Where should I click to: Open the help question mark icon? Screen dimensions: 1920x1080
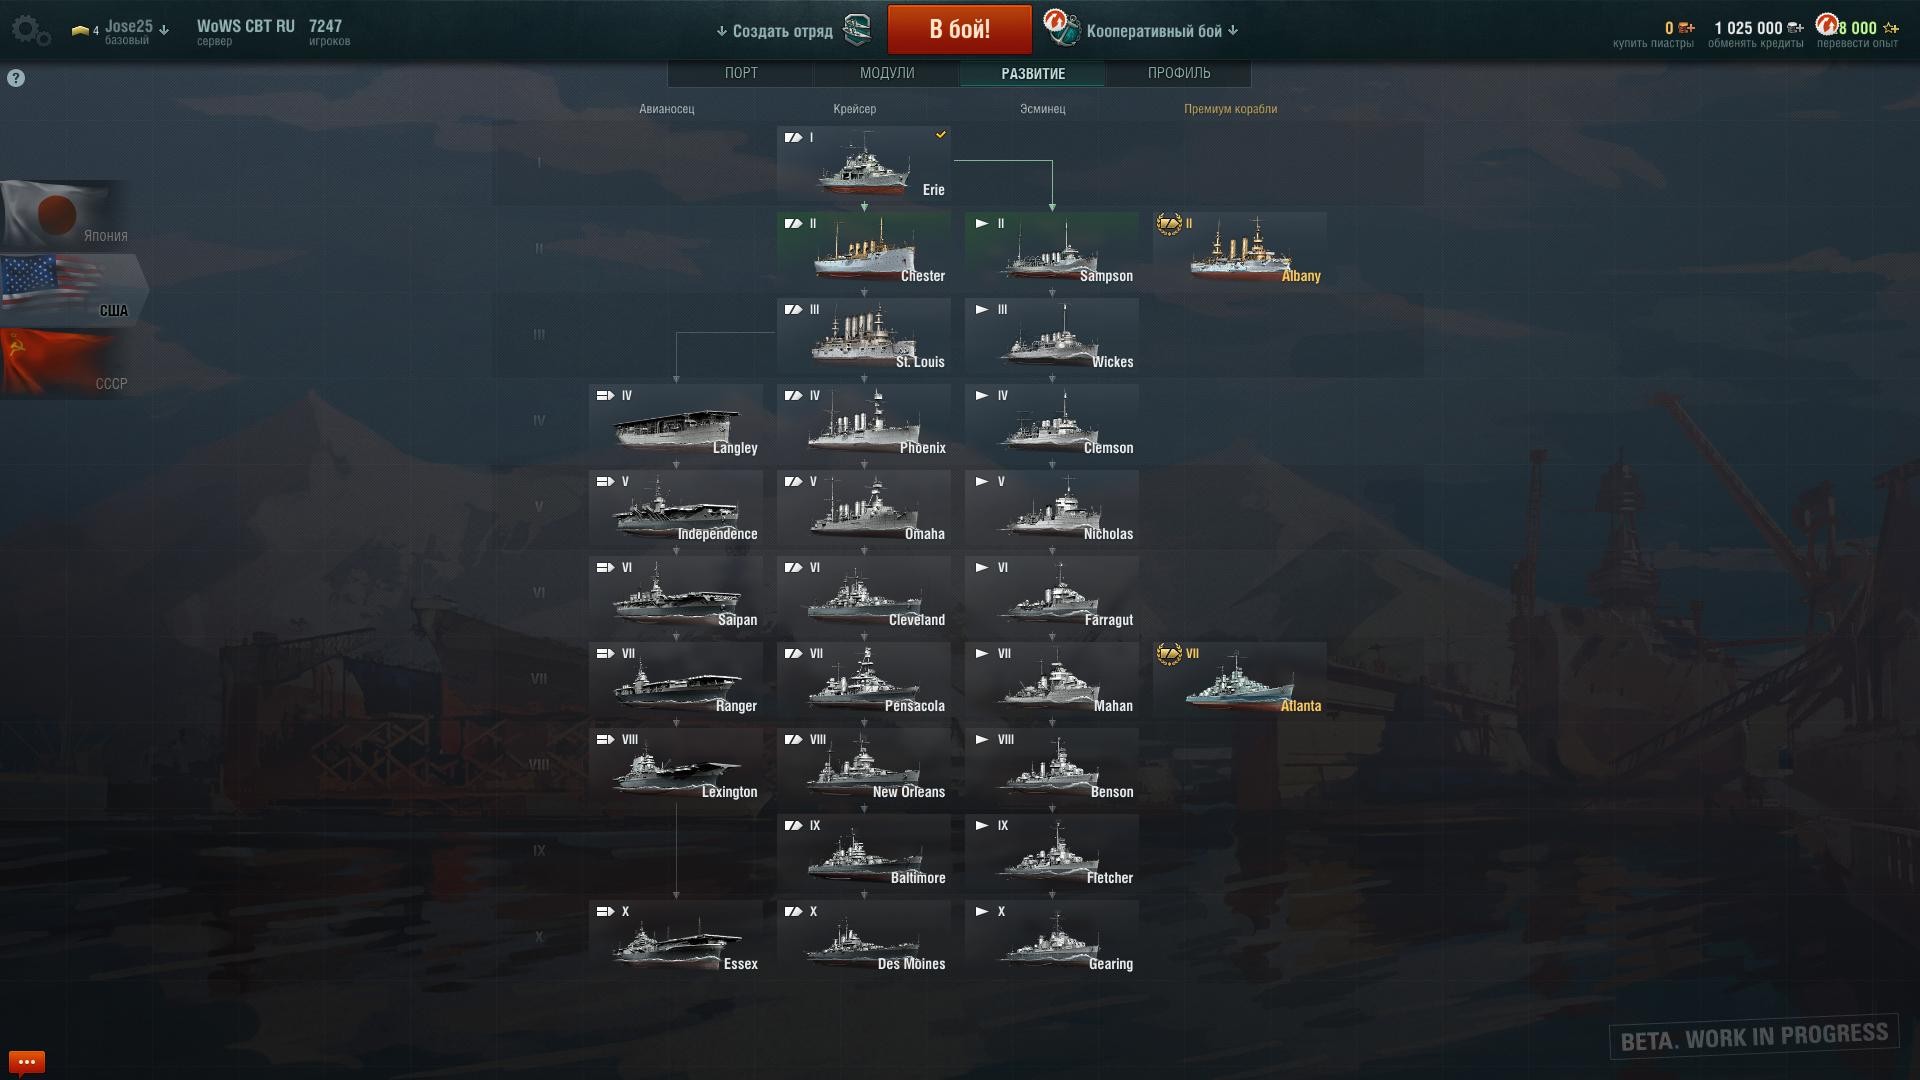[x=16, y=78]
